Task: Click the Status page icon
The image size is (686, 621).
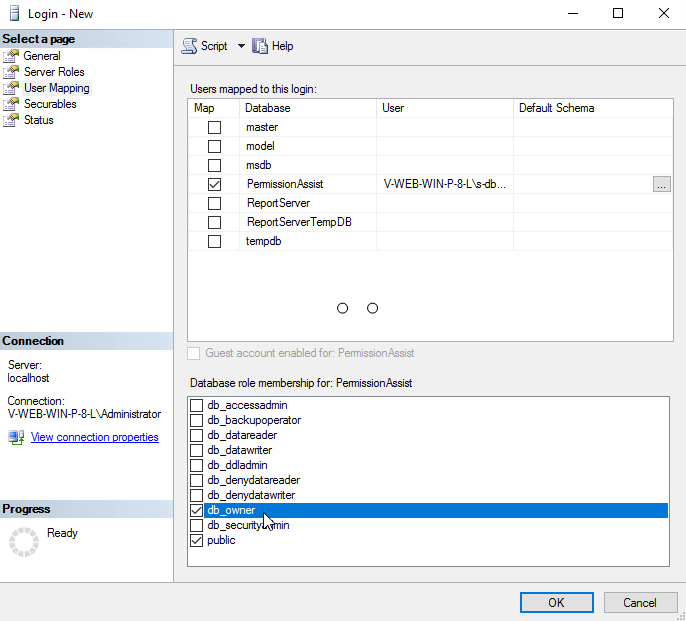Action: tap(11, 120)
